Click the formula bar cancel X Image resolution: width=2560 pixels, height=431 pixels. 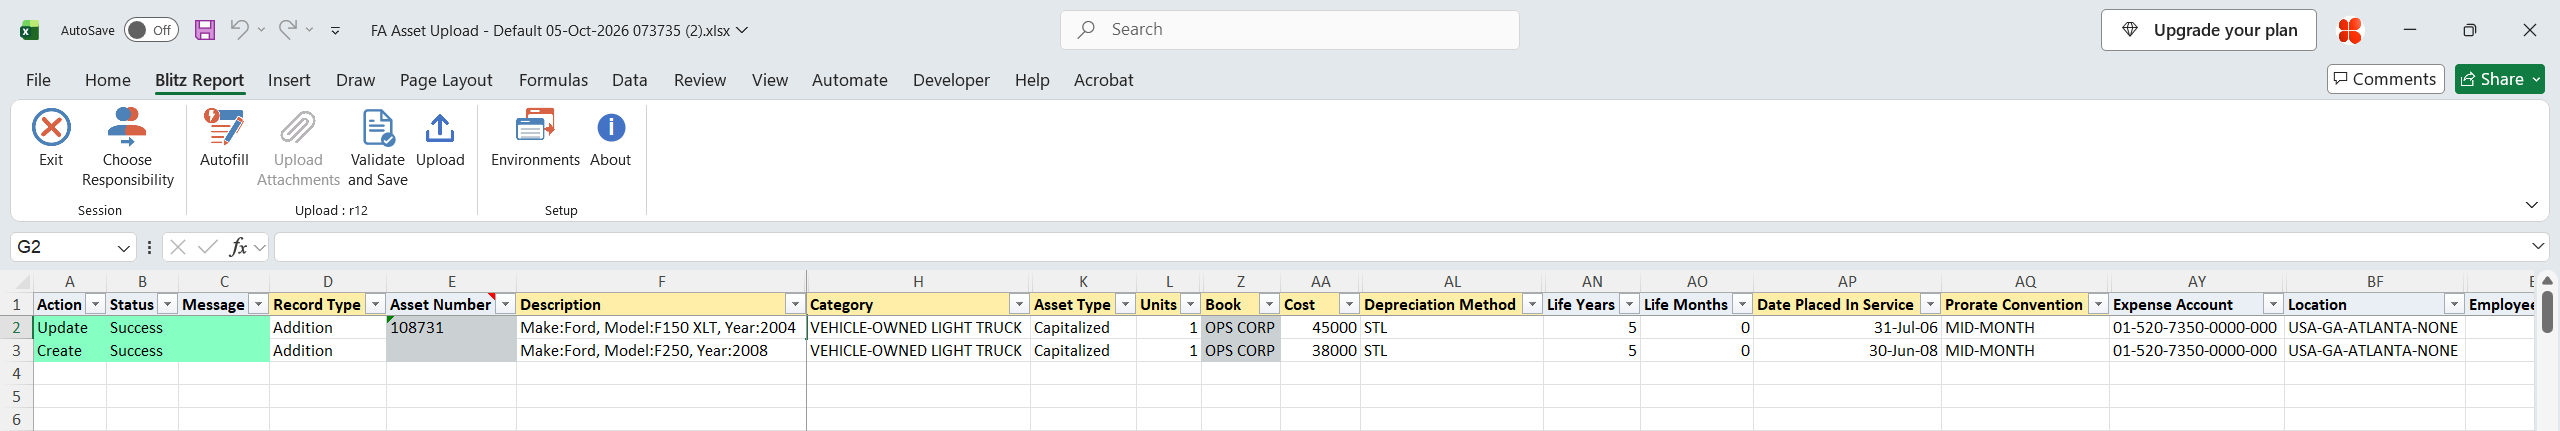[178, 247]
